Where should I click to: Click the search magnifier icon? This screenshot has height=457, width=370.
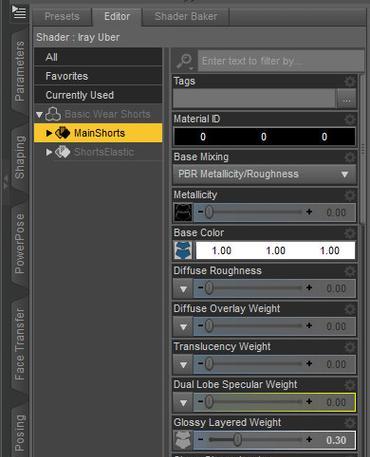click(x=184, y=61)
